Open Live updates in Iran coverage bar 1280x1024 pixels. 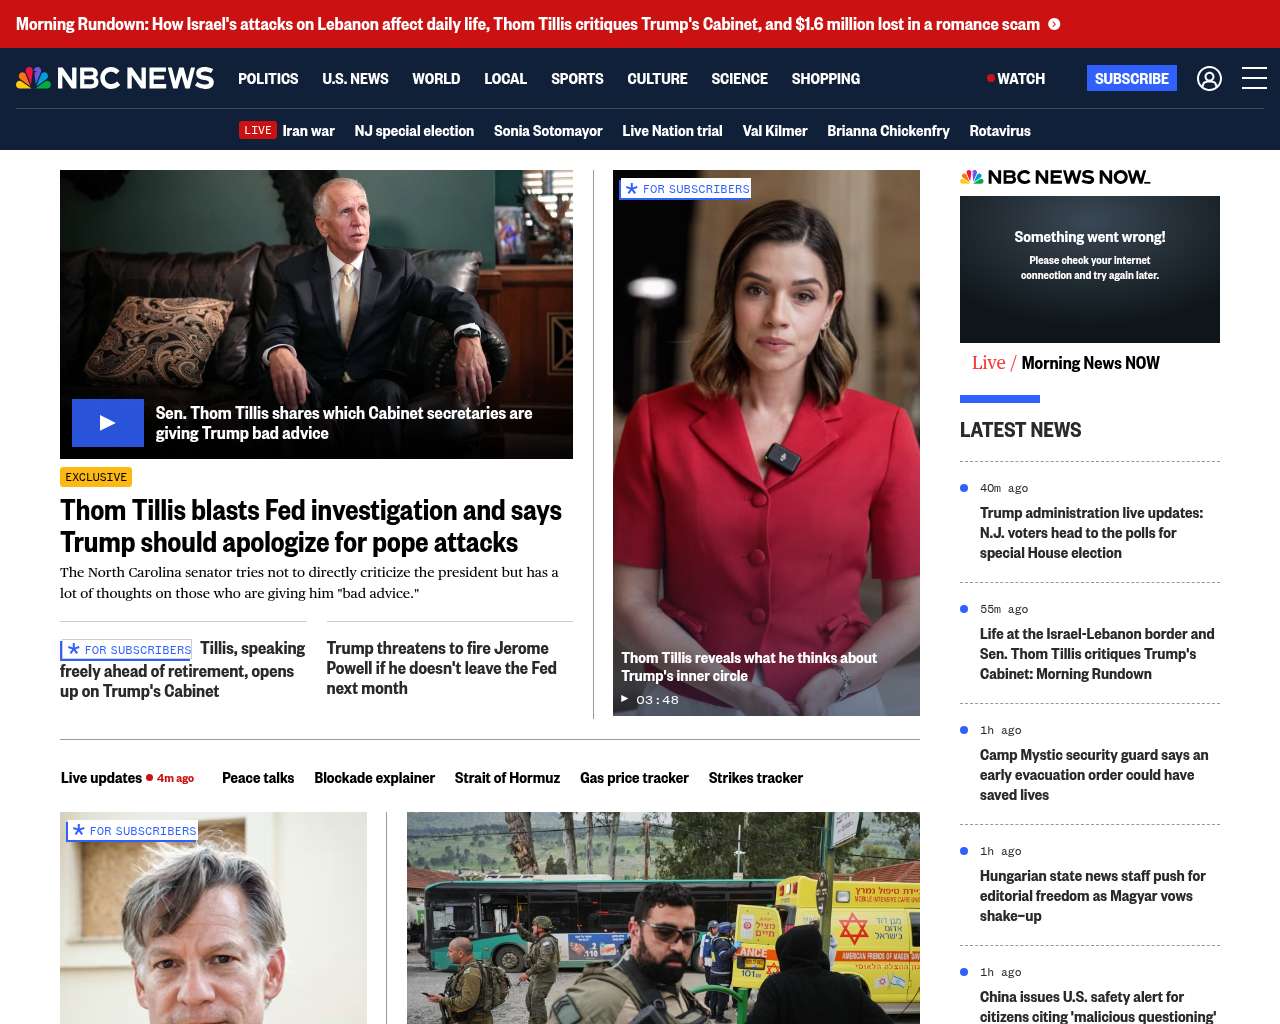[101, 778]
